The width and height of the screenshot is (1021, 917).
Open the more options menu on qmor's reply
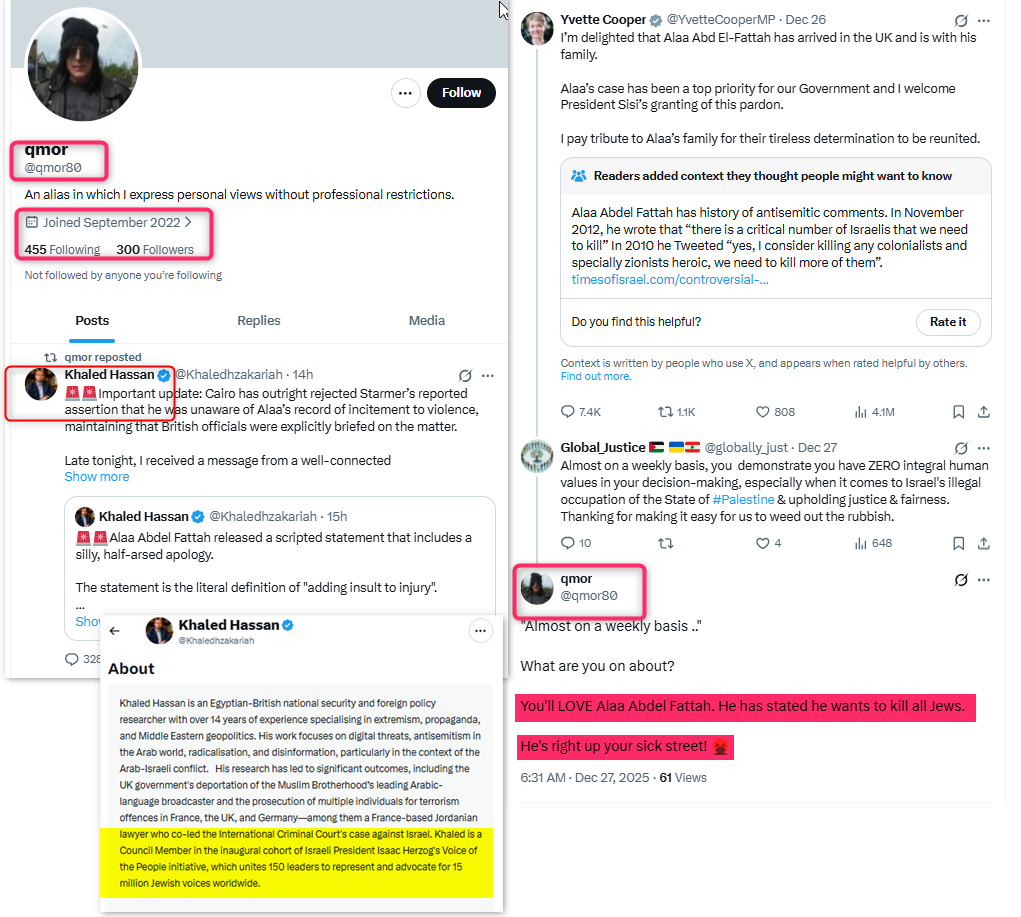(984, 580)
